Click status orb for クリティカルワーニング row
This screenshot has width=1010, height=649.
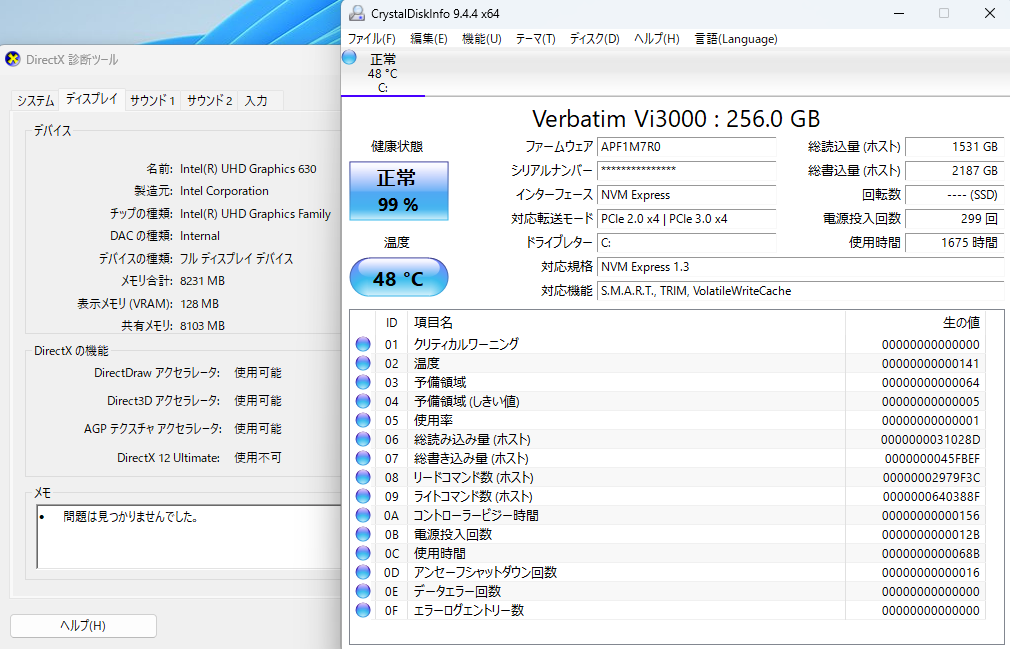[x=363, y=344]
